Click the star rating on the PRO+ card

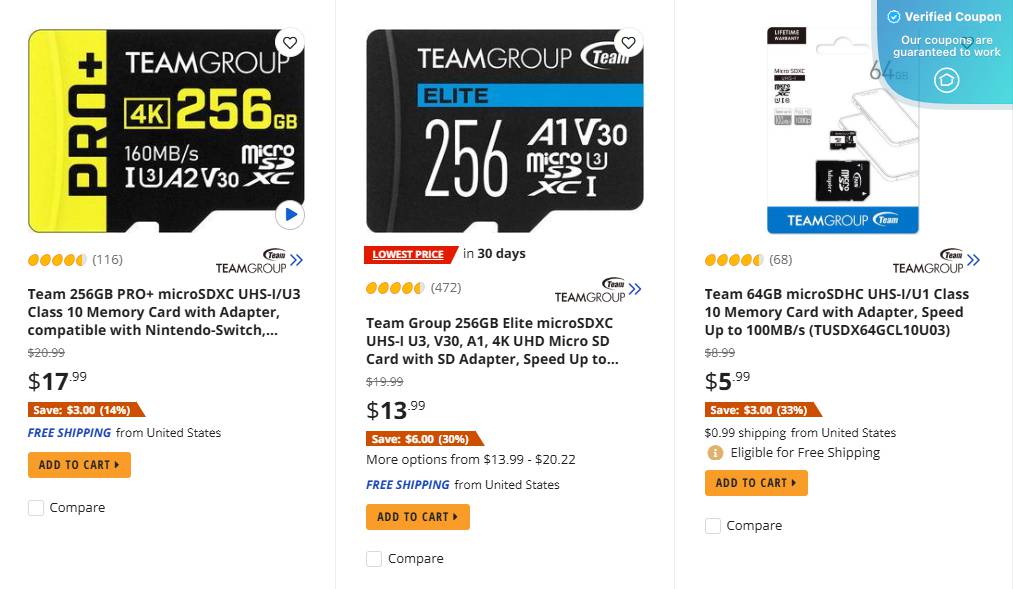point(55,259)
